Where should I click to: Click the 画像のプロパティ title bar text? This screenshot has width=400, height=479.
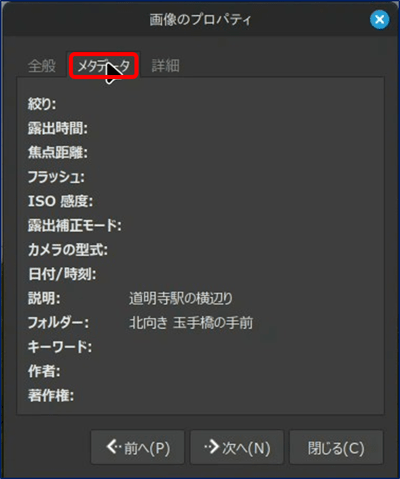pyautogui.click(x=200, y=20)
